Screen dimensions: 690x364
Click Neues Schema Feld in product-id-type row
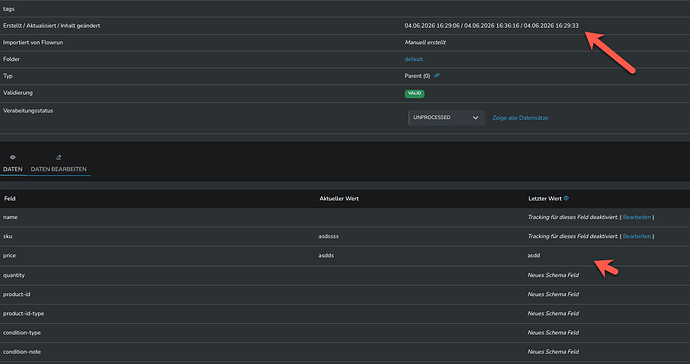553,313
